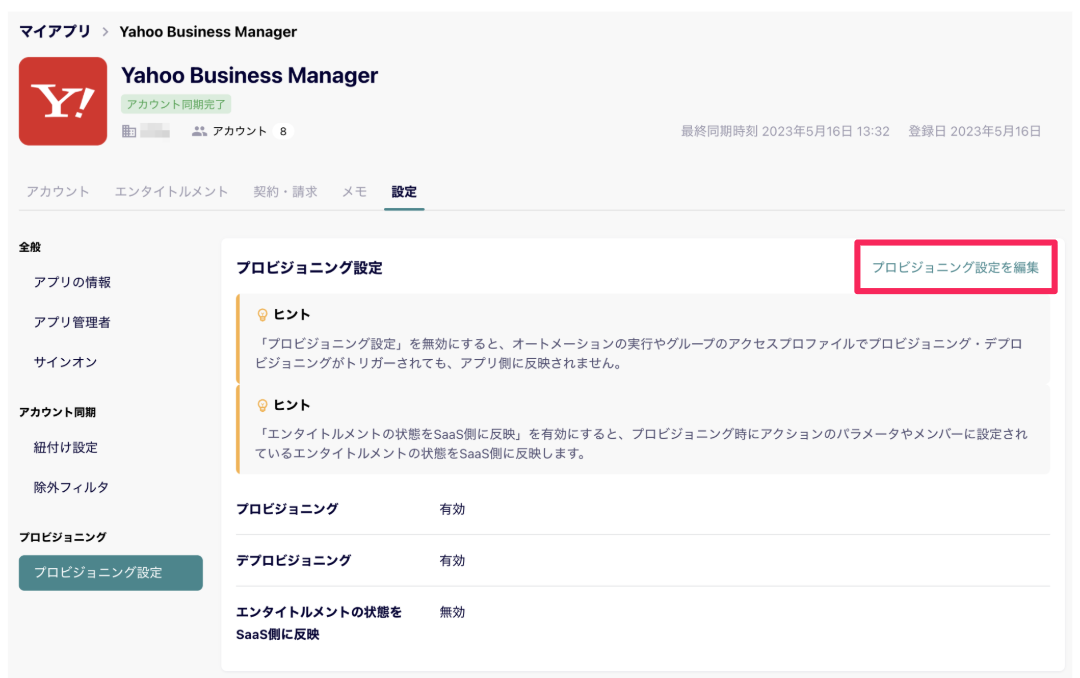
Task: Click the プロビジョニング設定 panel heading
Action: 309,267
